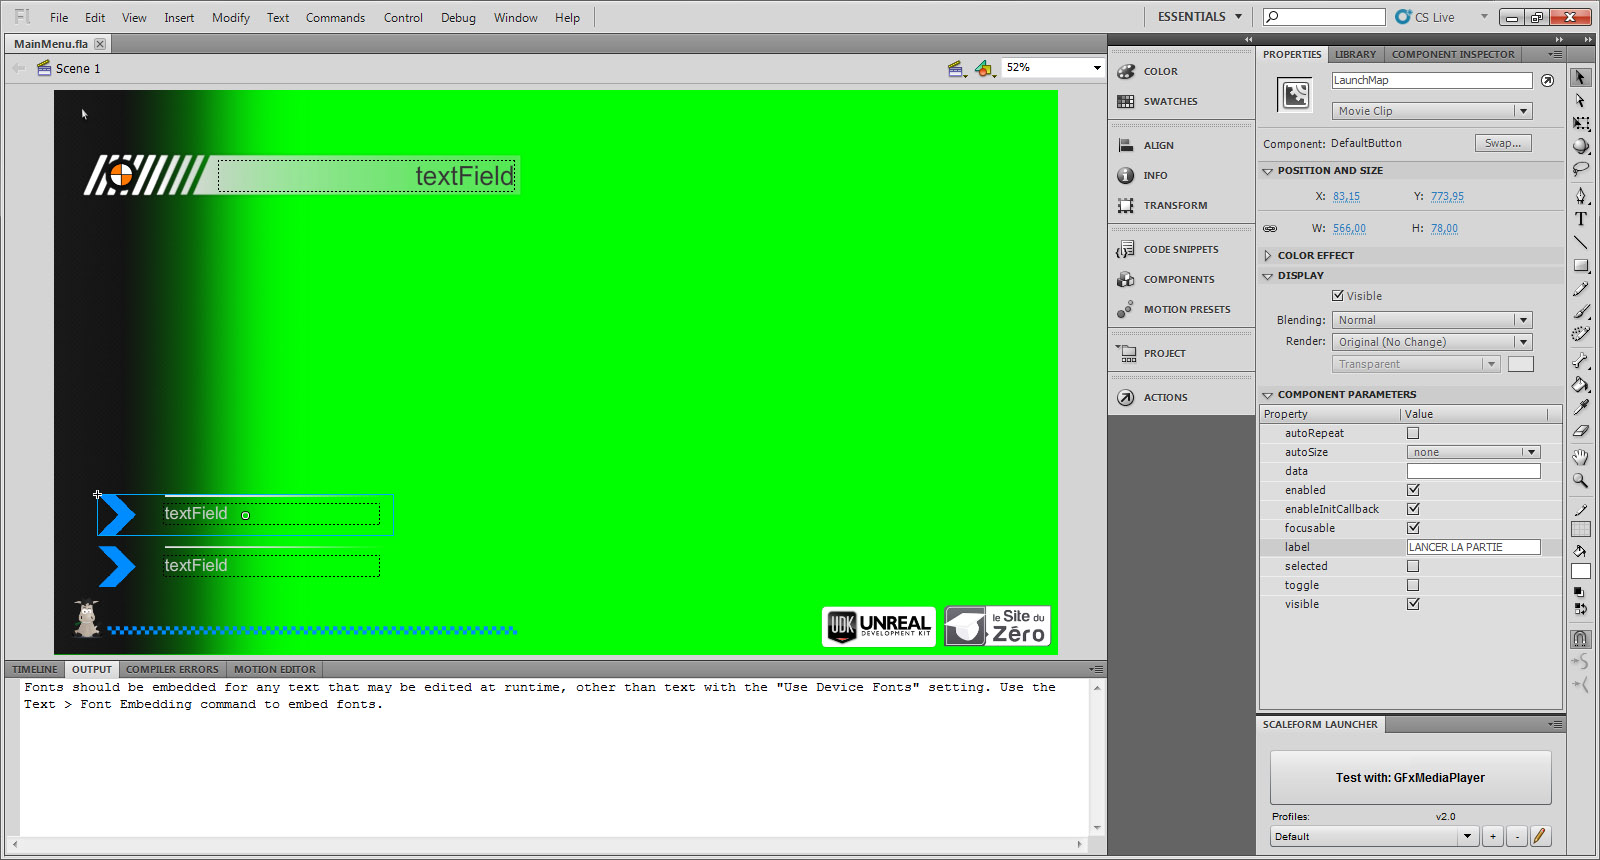Open the Modify menu
The width and height of the screenshot is (1600, 860).
coord(230,18)
